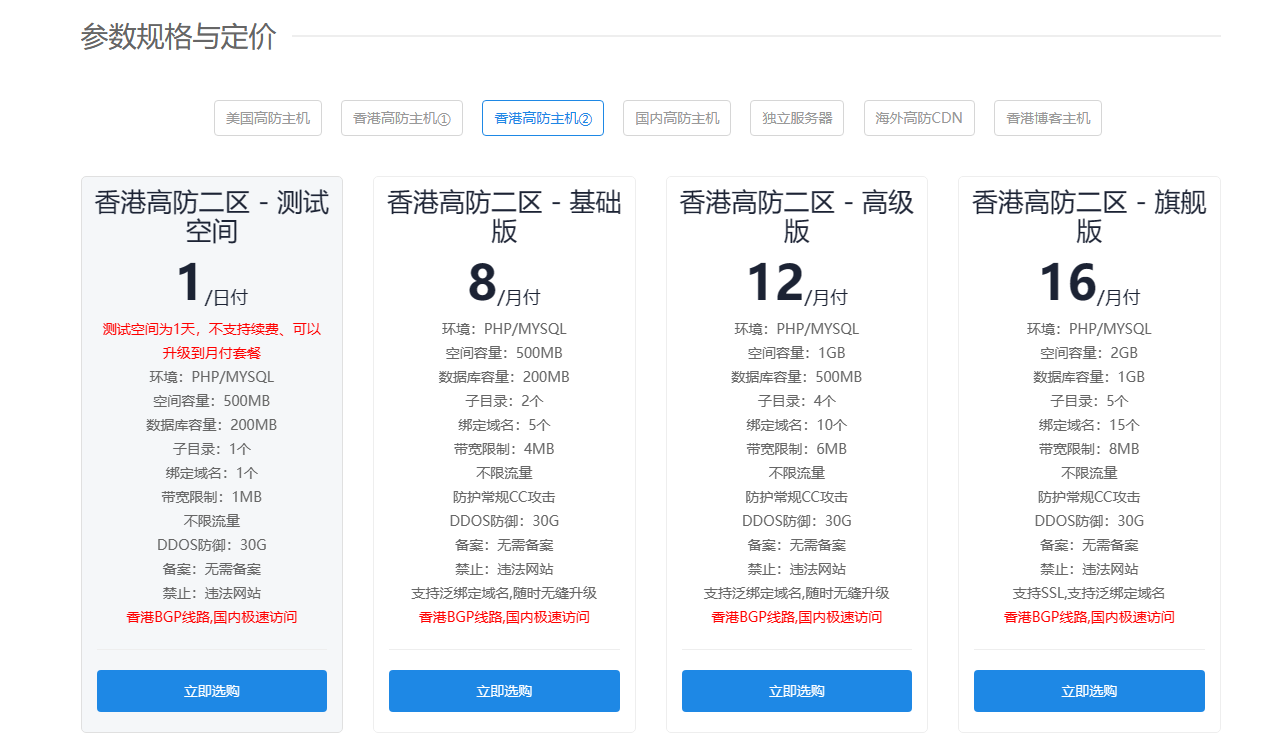Open the 香港博客主机 tab

click(1047, 118)
